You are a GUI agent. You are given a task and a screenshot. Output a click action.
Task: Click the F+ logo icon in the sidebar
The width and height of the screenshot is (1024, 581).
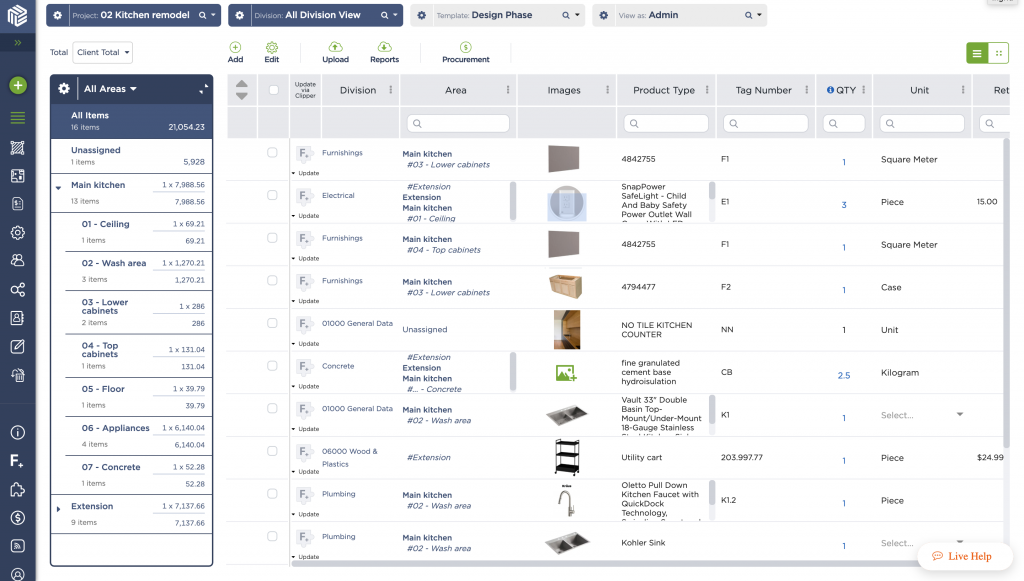pyautogui.click(x=16, y=460)
